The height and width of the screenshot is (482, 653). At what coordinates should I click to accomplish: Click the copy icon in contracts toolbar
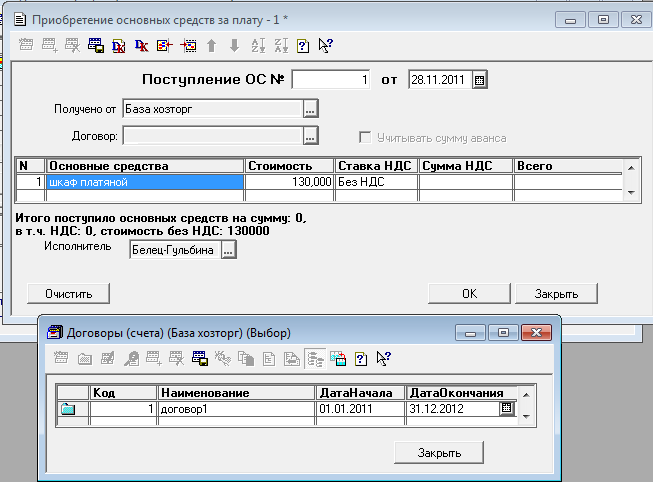[246, 358]
